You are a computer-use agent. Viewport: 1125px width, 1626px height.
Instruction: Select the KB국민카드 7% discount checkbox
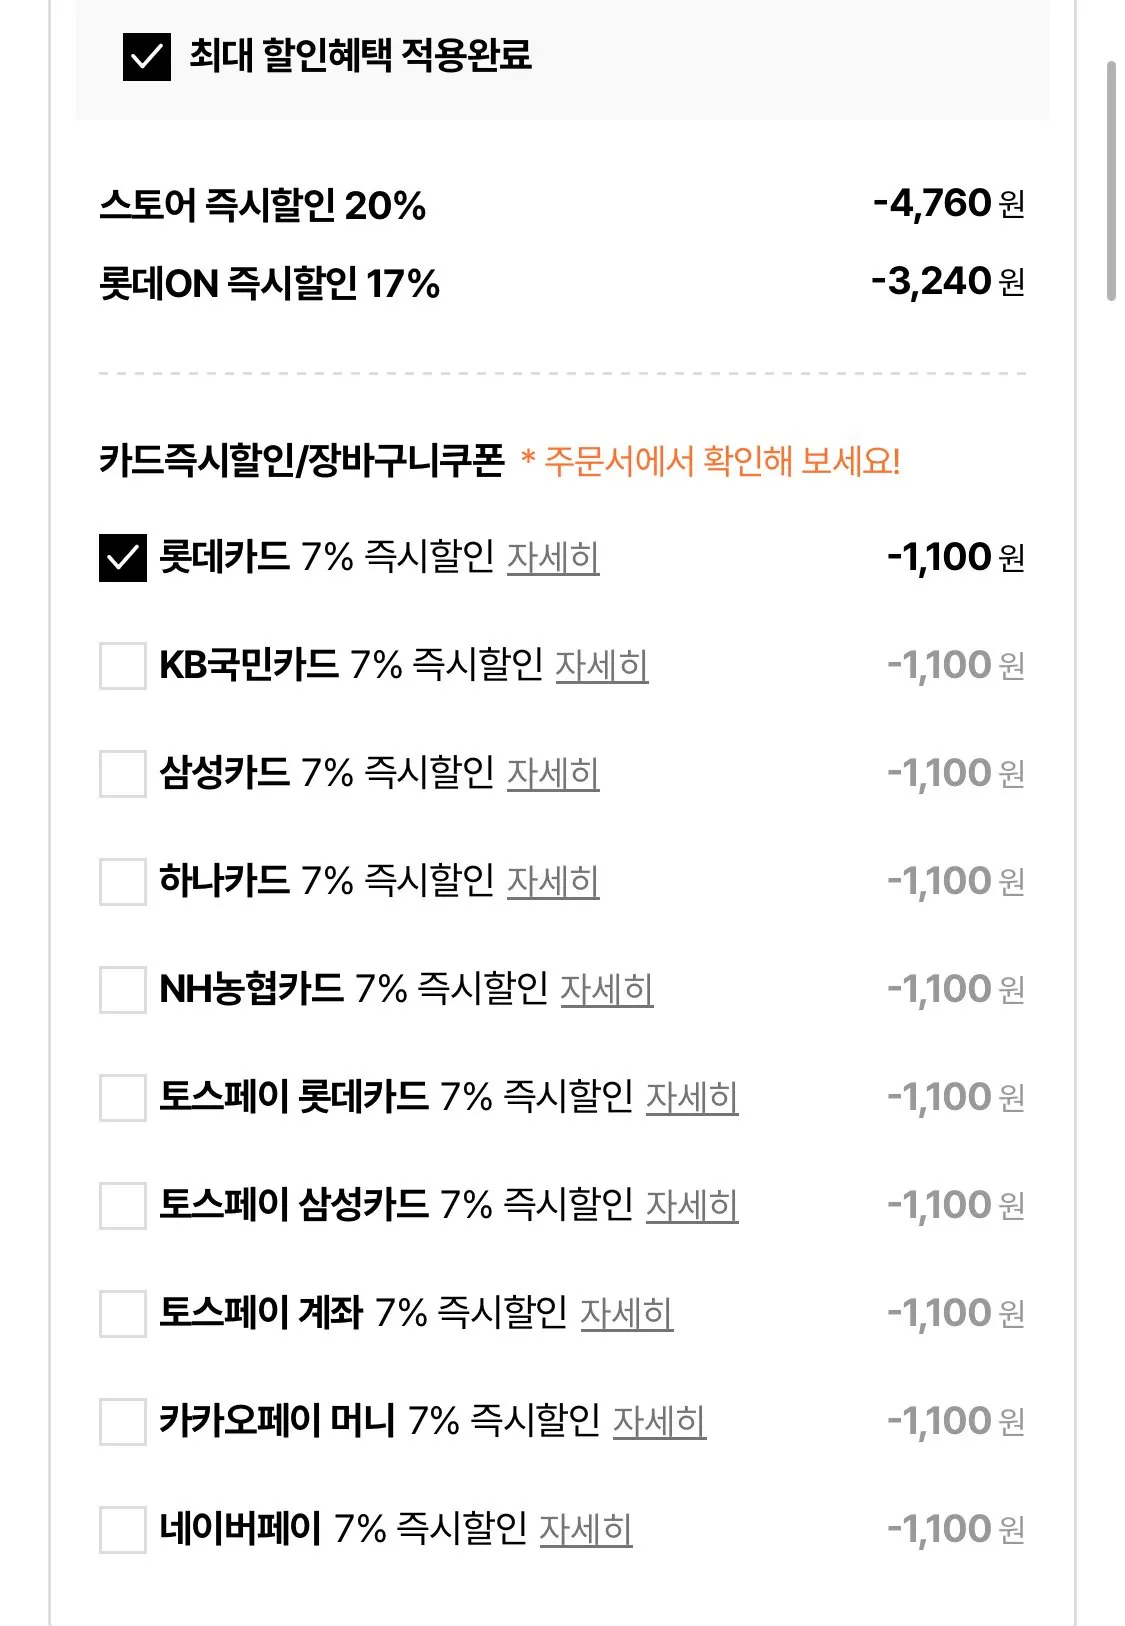point(123,665)
